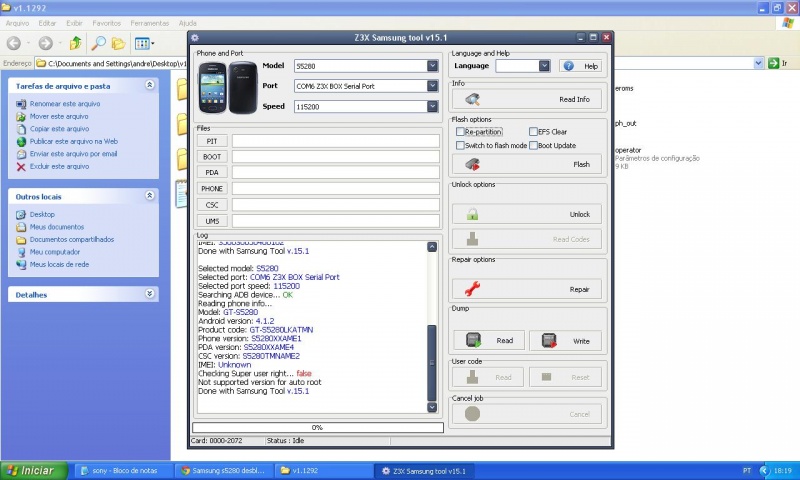
Task: Open the Ajuda menu
Action: pos(188,23)
